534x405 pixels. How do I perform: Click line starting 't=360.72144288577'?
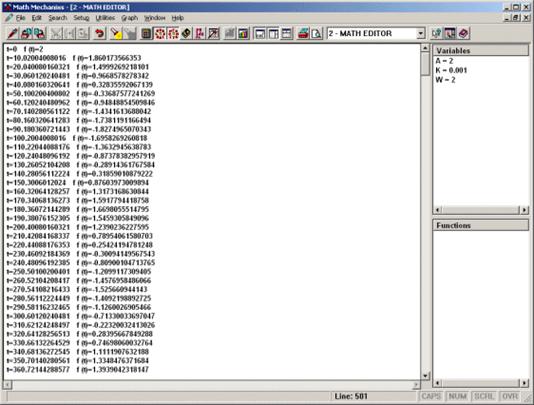(x=77, y=370)
